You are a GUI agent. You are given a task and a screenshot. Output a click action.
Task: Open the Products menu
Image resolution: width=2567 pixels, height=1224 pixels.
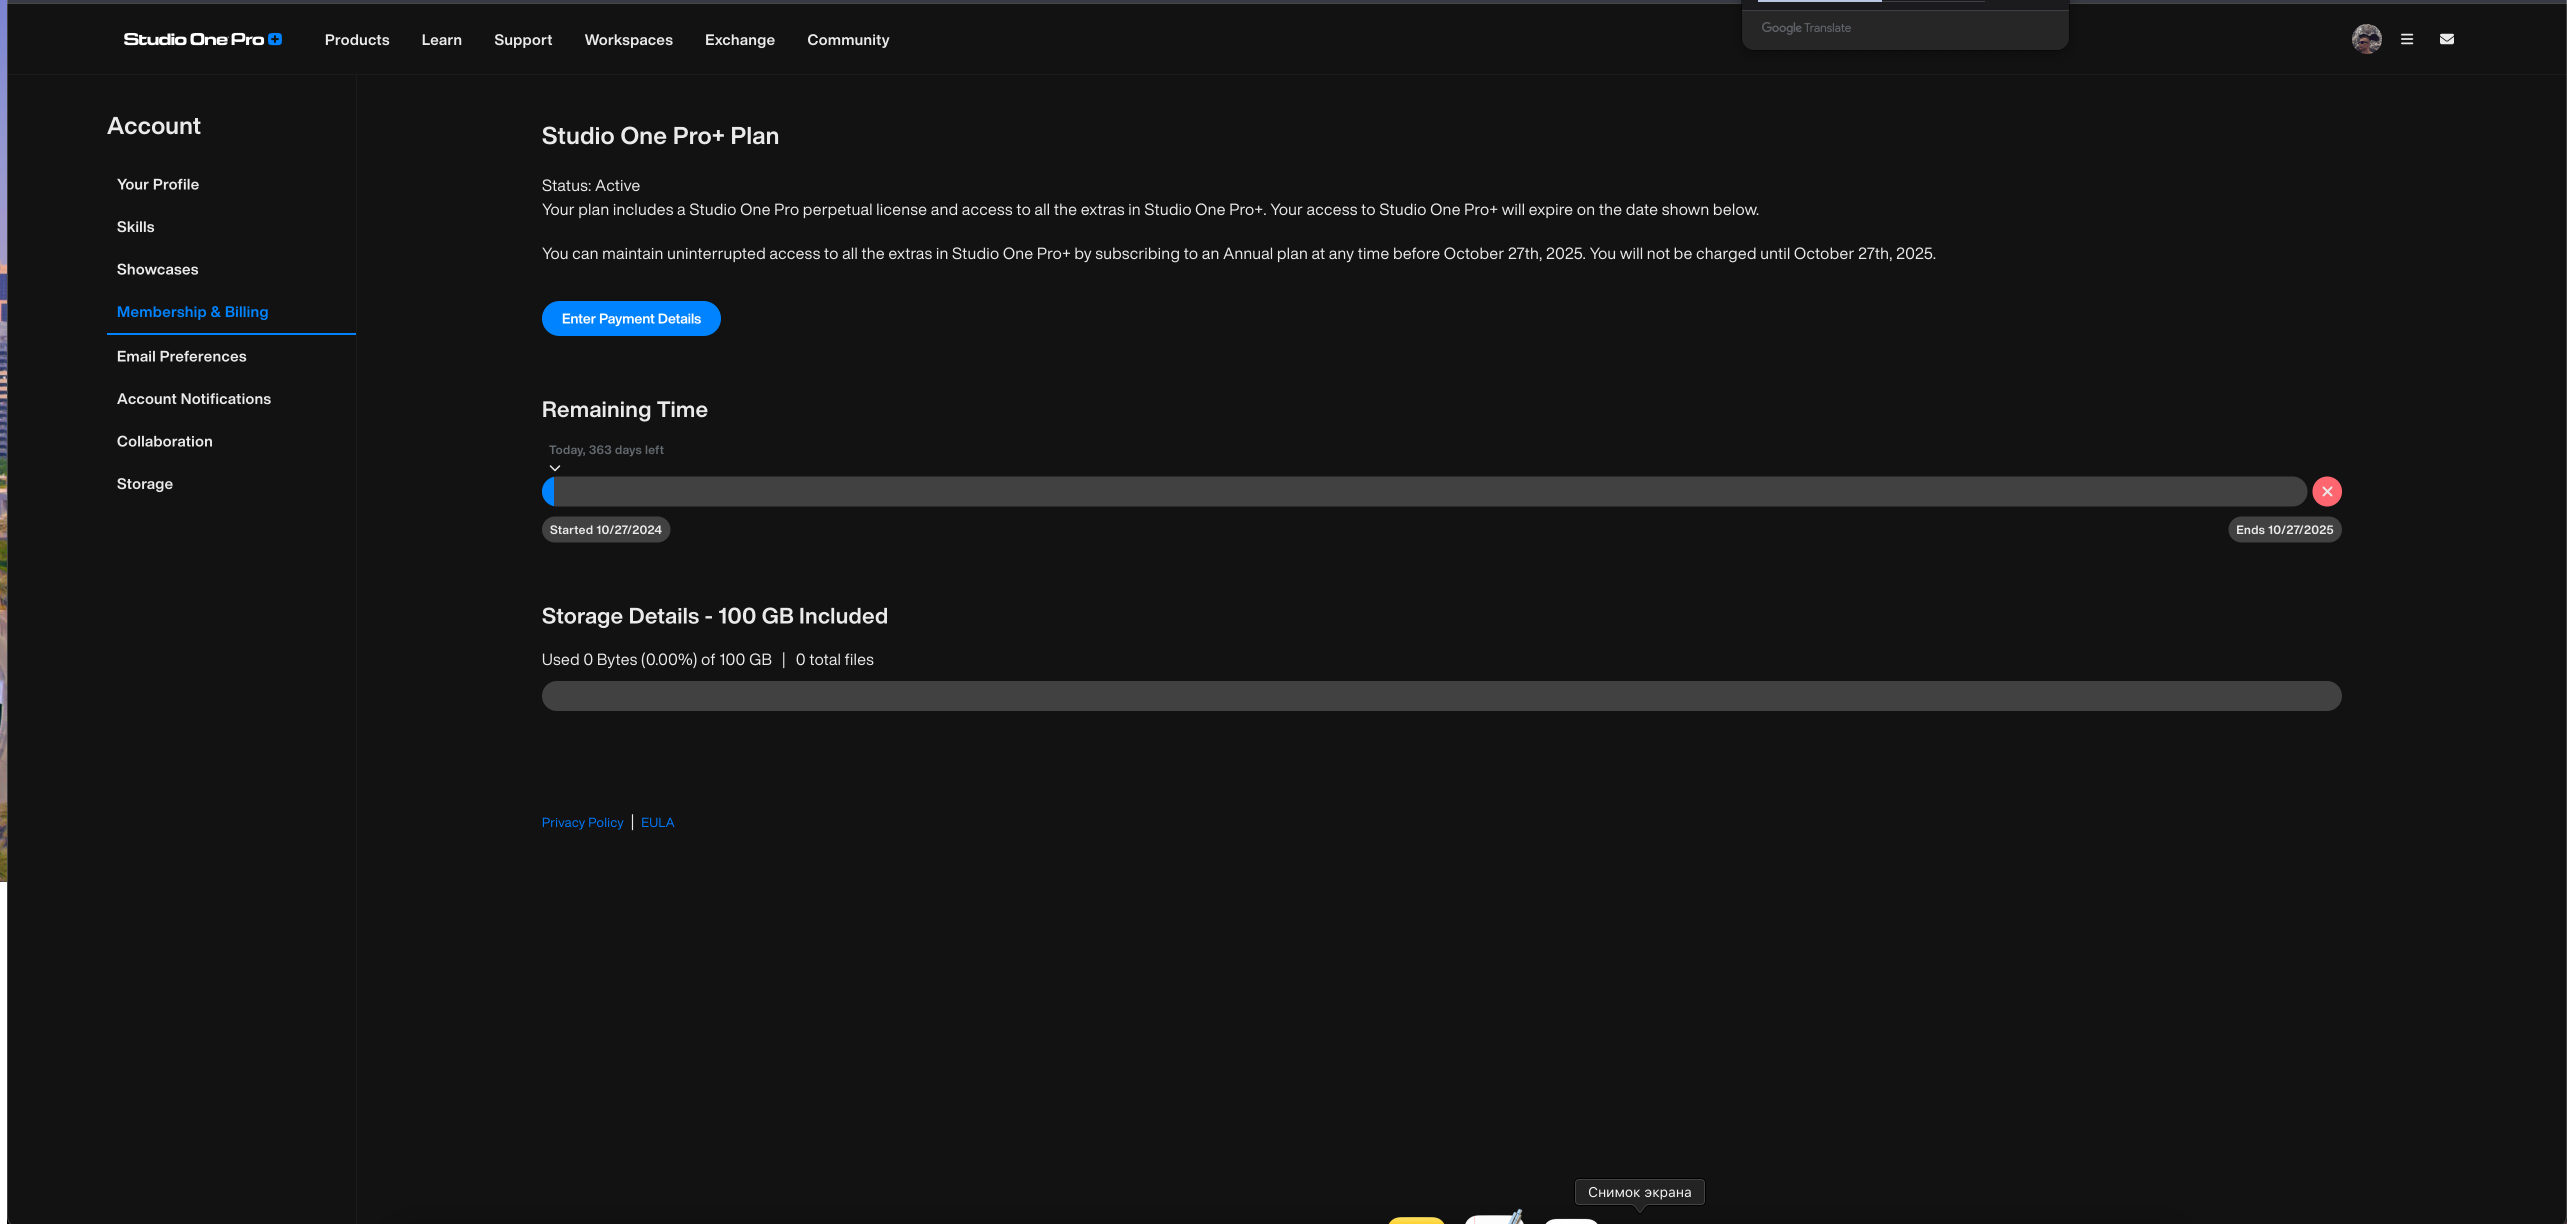(357, 40)
